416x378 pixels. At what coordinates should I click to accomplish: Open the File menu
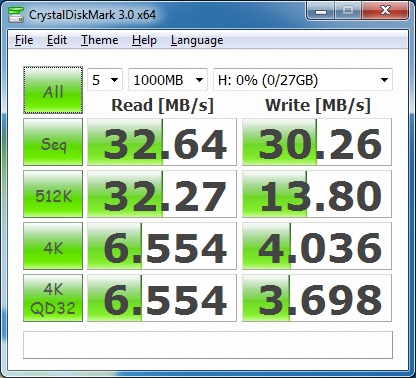click(x=24, y=40)
